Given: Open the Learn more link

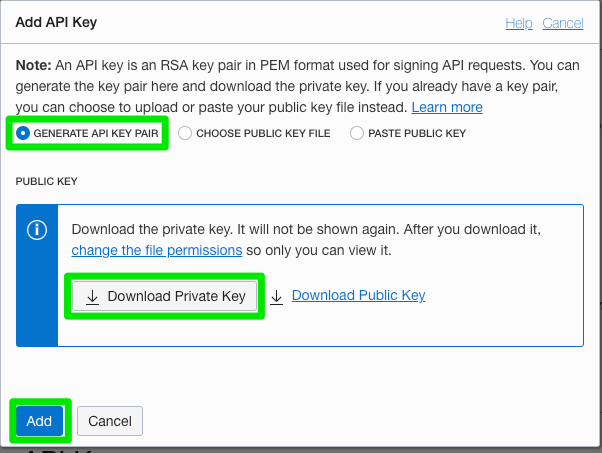Looking at the screenshot, I should [x=447, y=107].
